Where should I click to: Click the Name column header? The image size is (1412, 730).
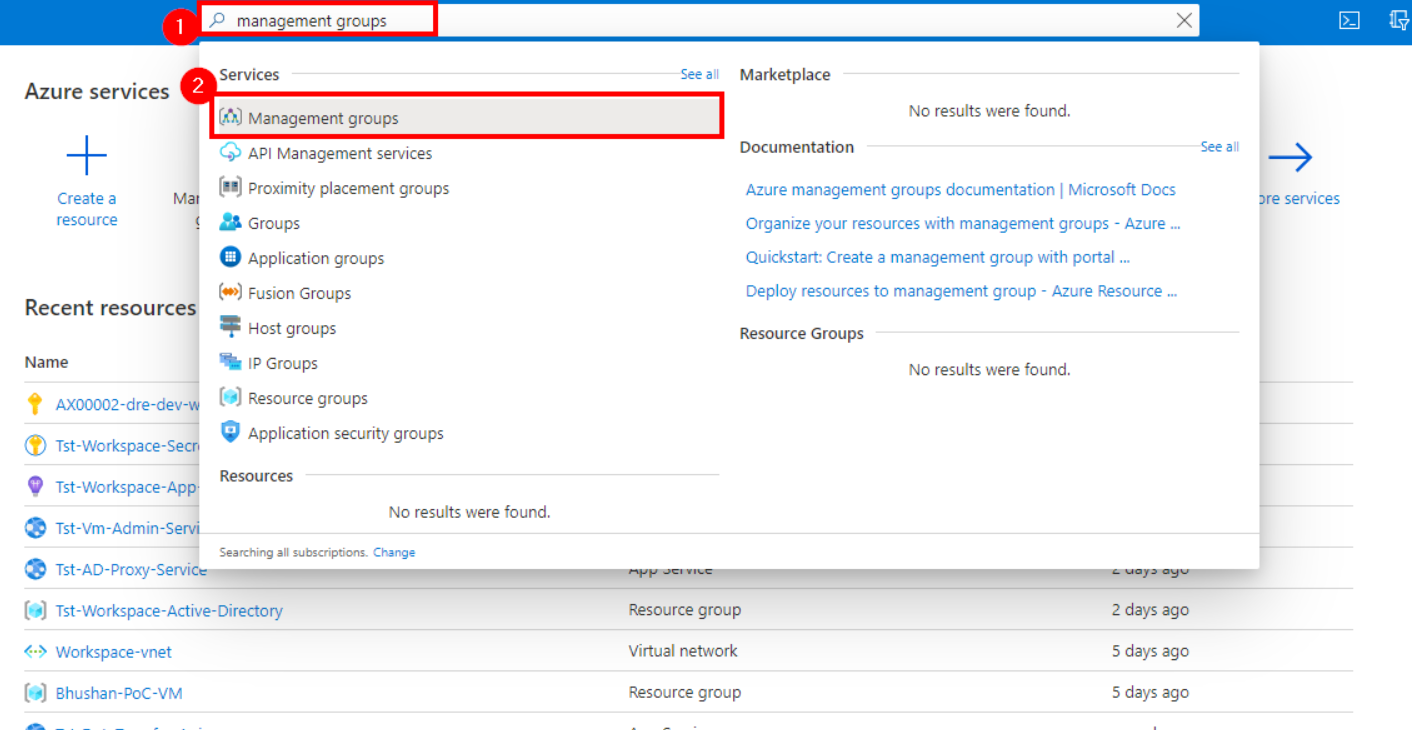click(46, 362)
